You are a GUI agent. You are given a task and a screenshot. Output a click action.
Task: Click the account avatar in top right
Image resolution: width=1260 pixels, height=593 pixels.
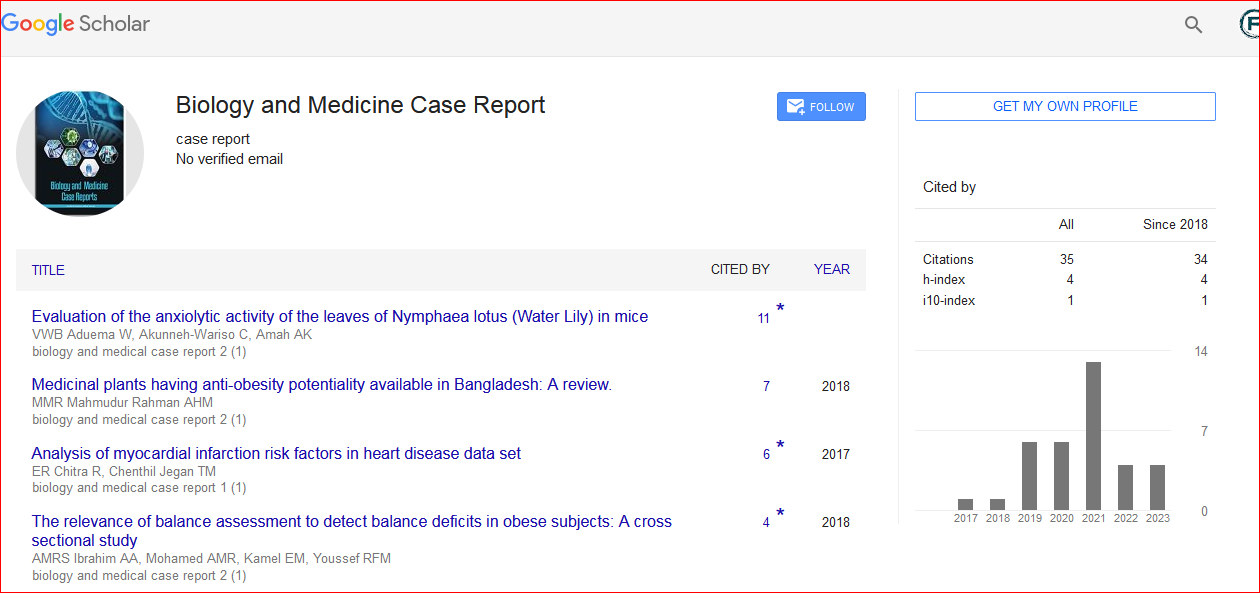tap(1248, 25)
